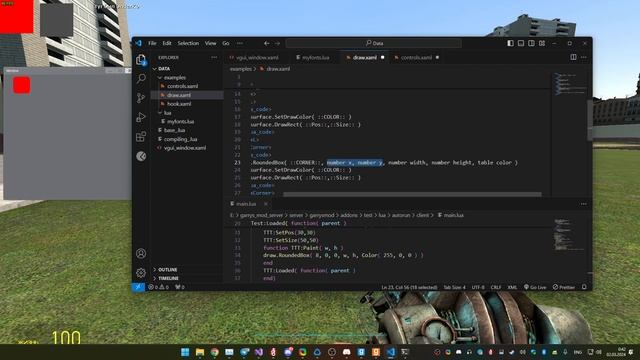The width and height of the screenshot is (640, 360).
Task: Show hidden menus via ellipsis in menu bar
Action: 240,43
